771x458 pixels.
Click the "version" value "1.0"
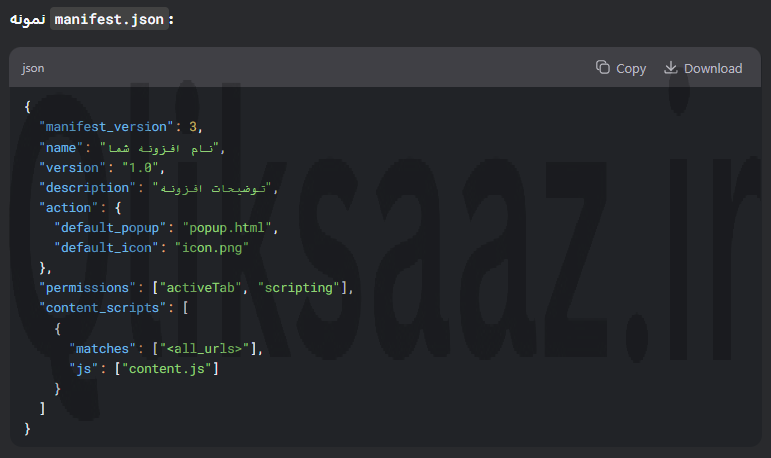(x=141, y=168)
